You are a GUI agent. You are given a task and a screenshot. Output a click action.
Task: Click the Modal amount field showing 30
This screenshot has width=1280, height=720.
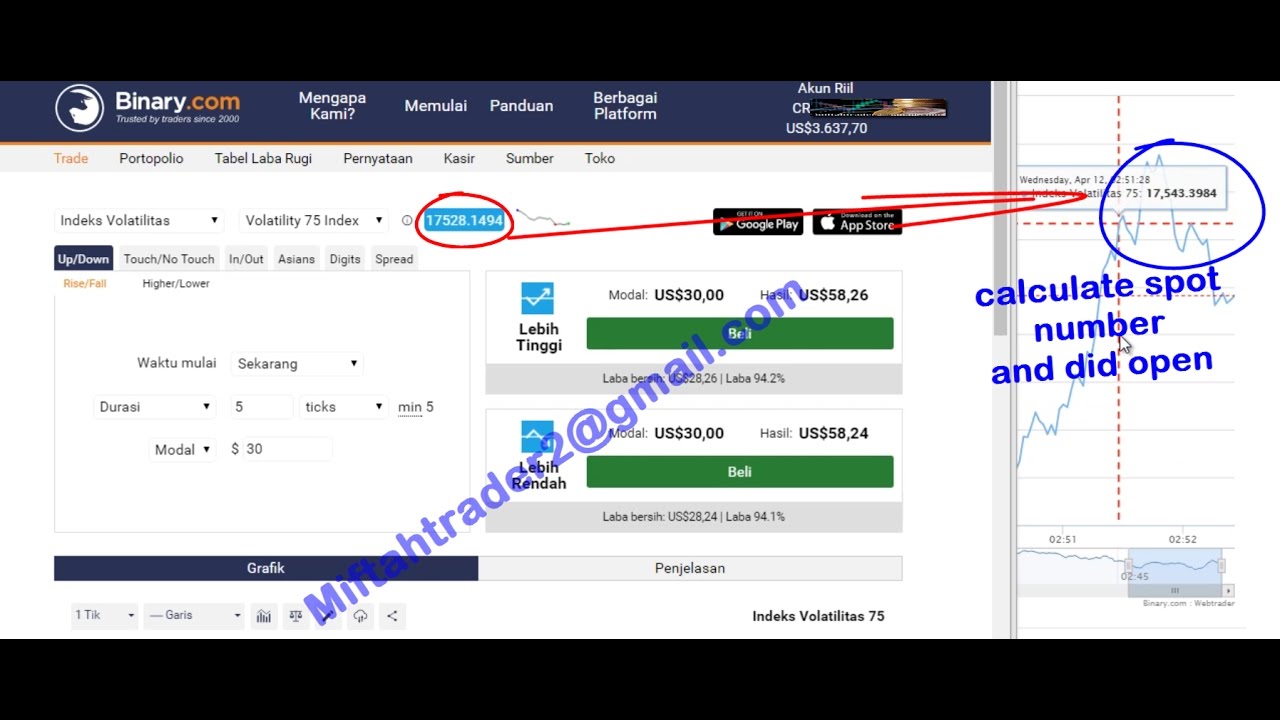(287, 450)
